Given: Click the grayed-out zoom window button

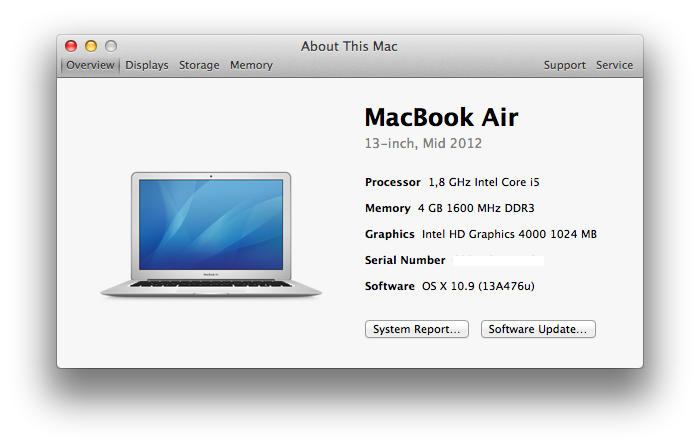Looking at the screenshot, I should (x=111, y=46).
